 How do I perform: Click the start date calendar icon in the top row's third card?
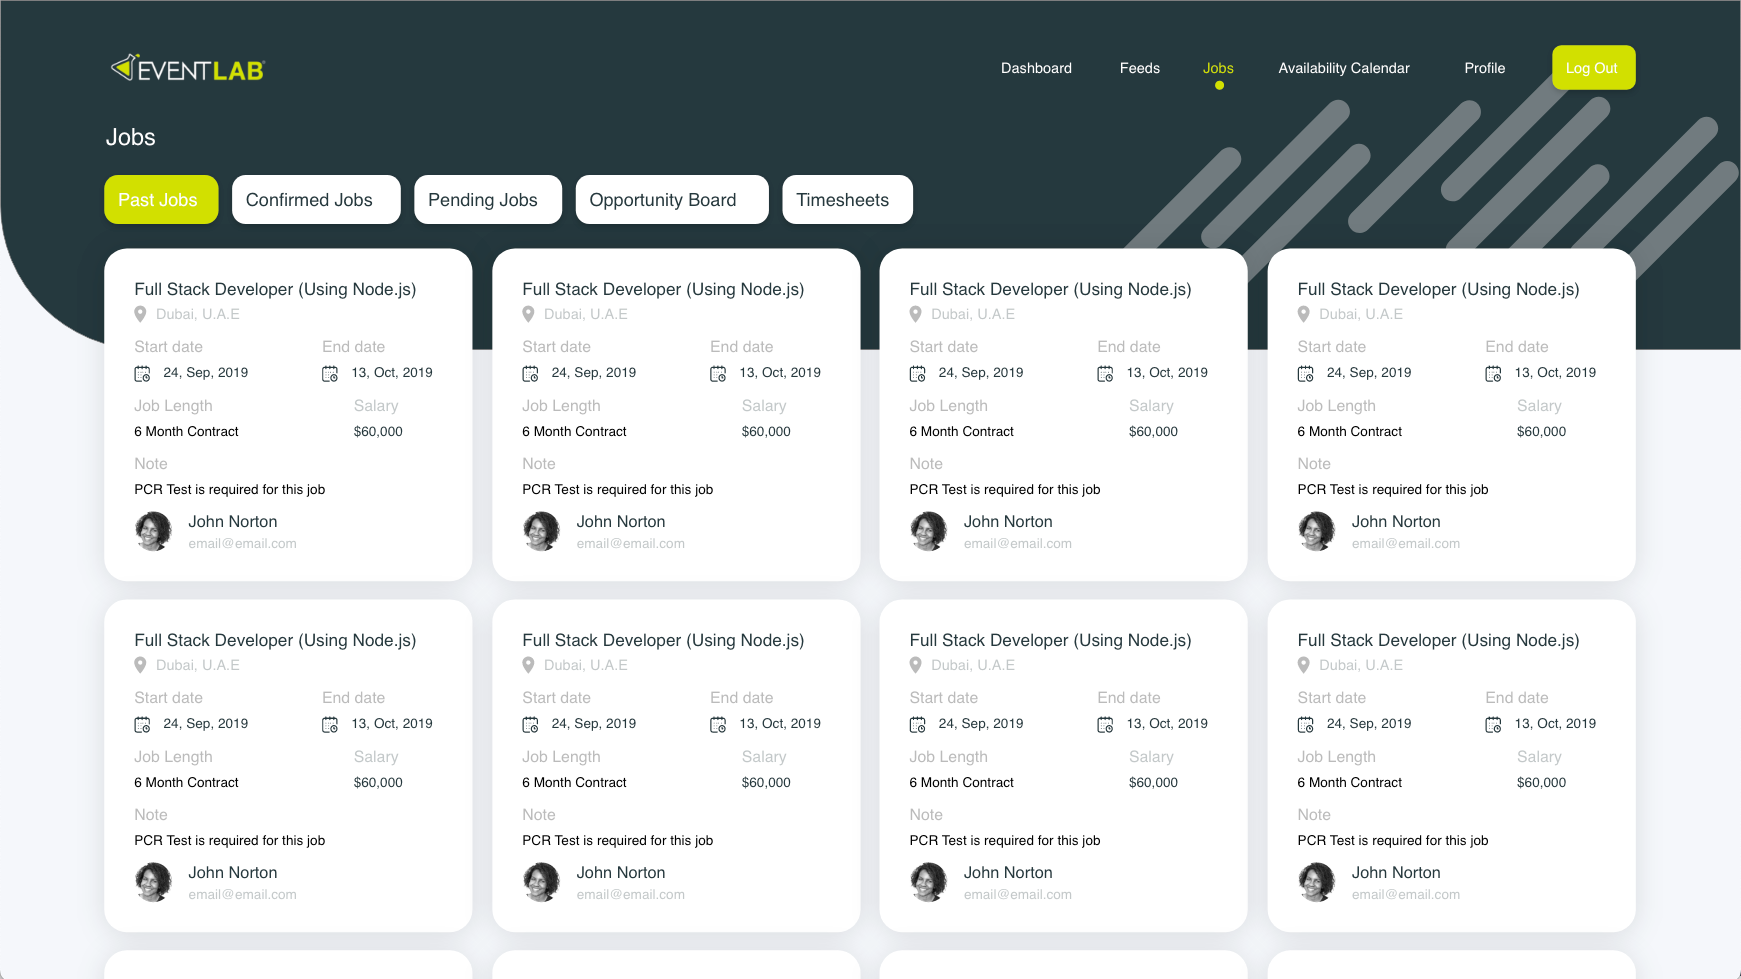click(x=917, y=374)
